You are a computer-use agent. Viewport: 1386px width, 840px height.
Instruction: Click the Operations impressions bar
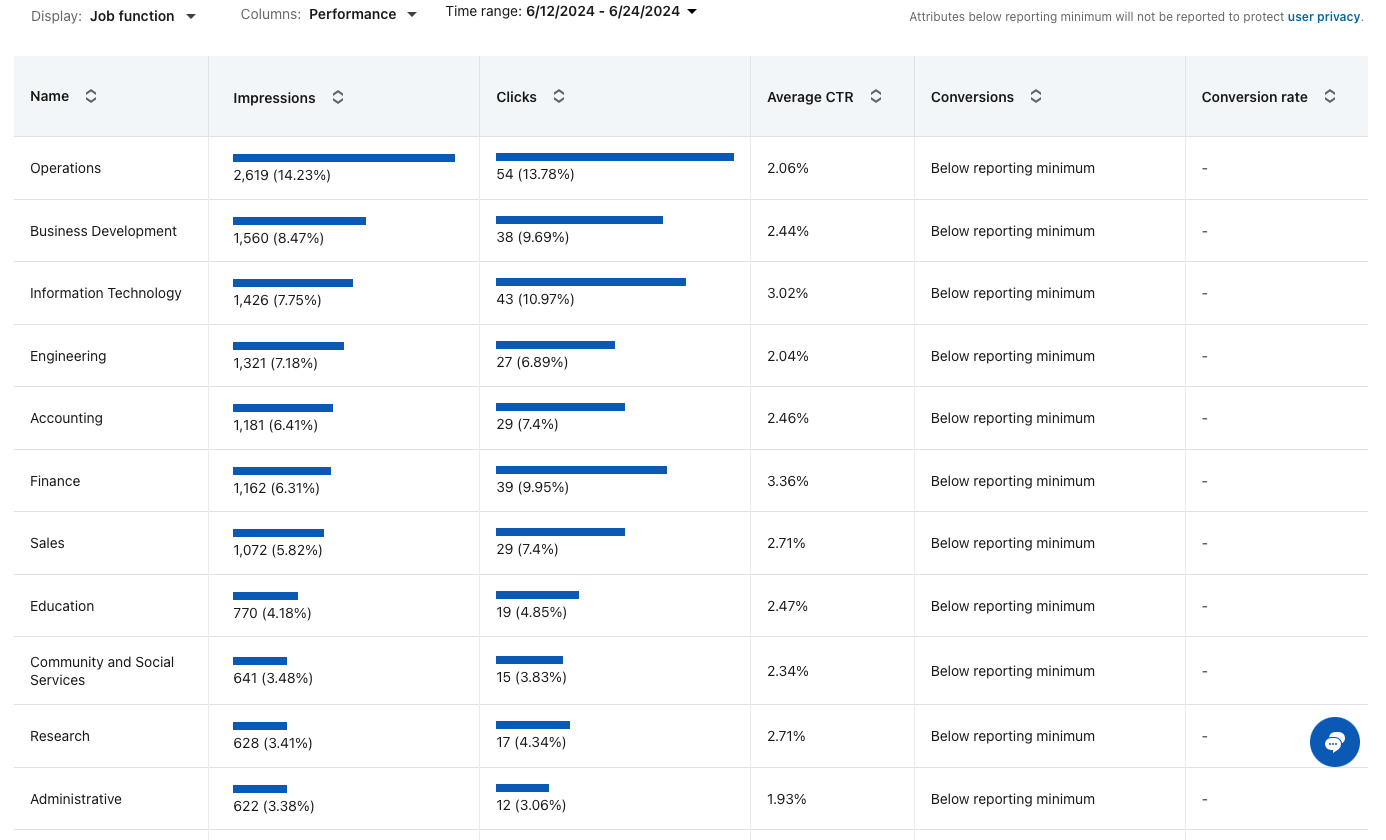click(x=343, y=158)
